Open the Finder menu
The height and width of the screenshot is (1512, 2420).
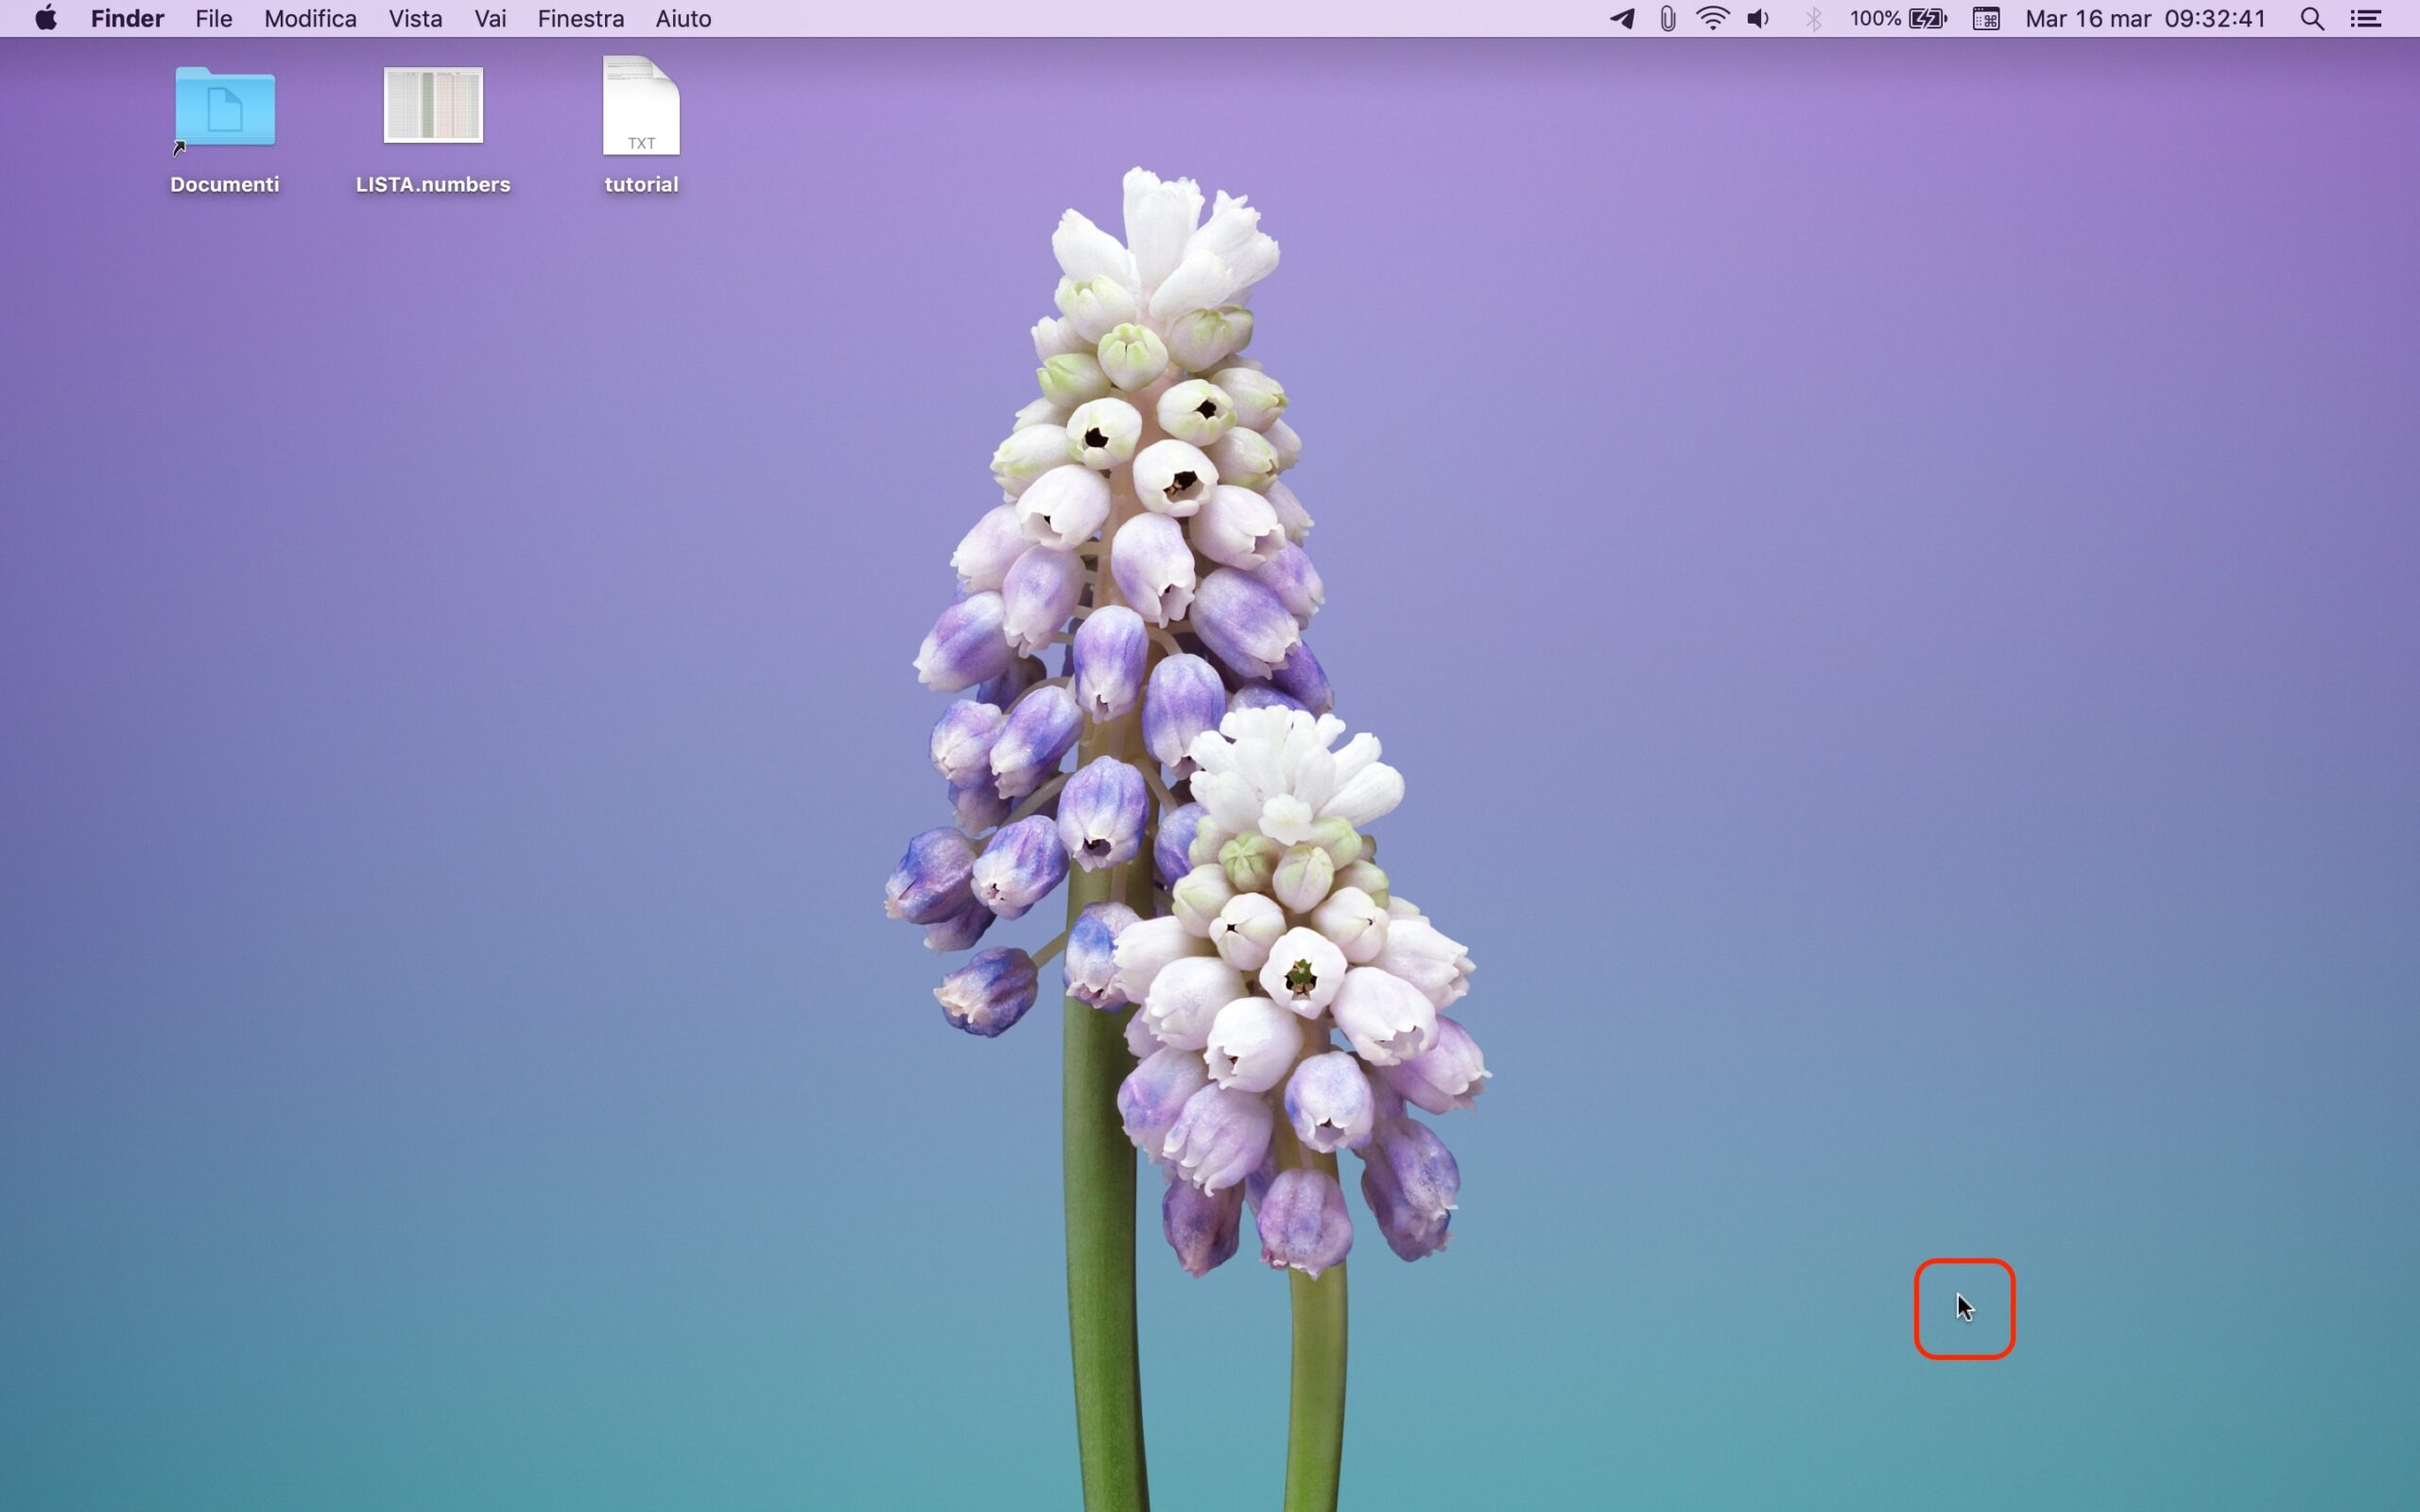127,19
